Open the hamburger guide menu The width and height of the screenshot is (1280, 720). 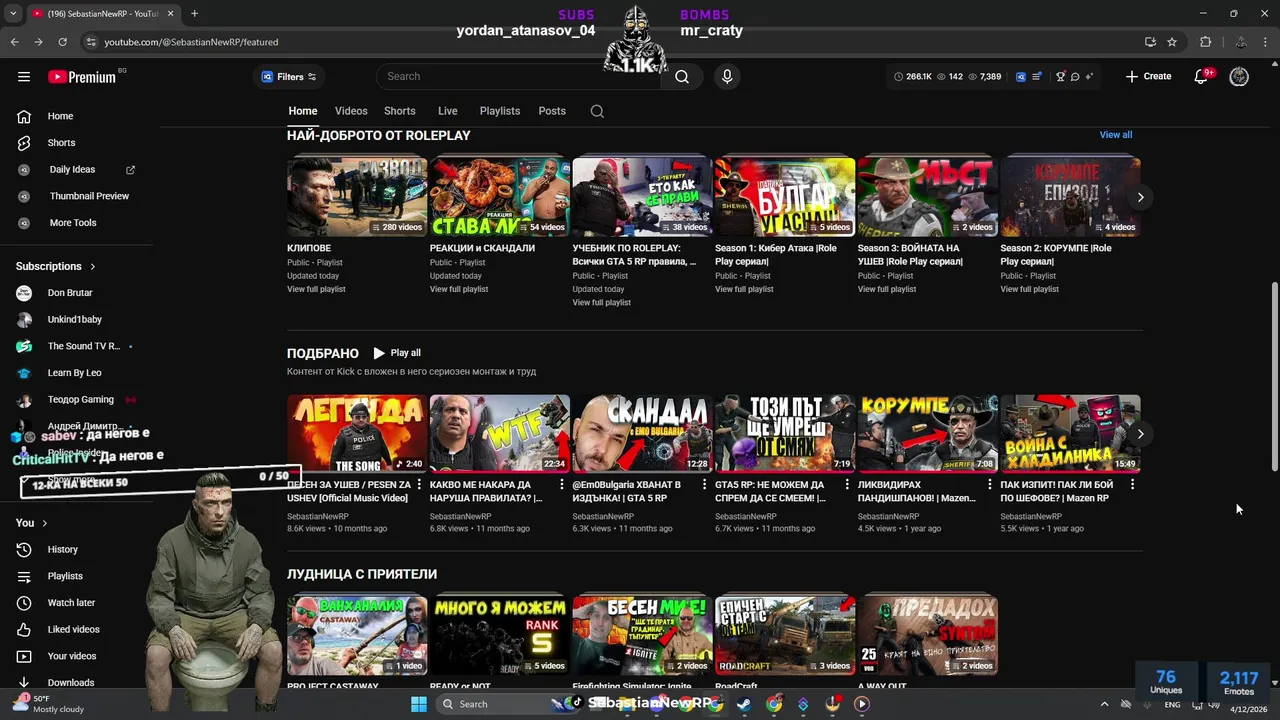(24, 77)
